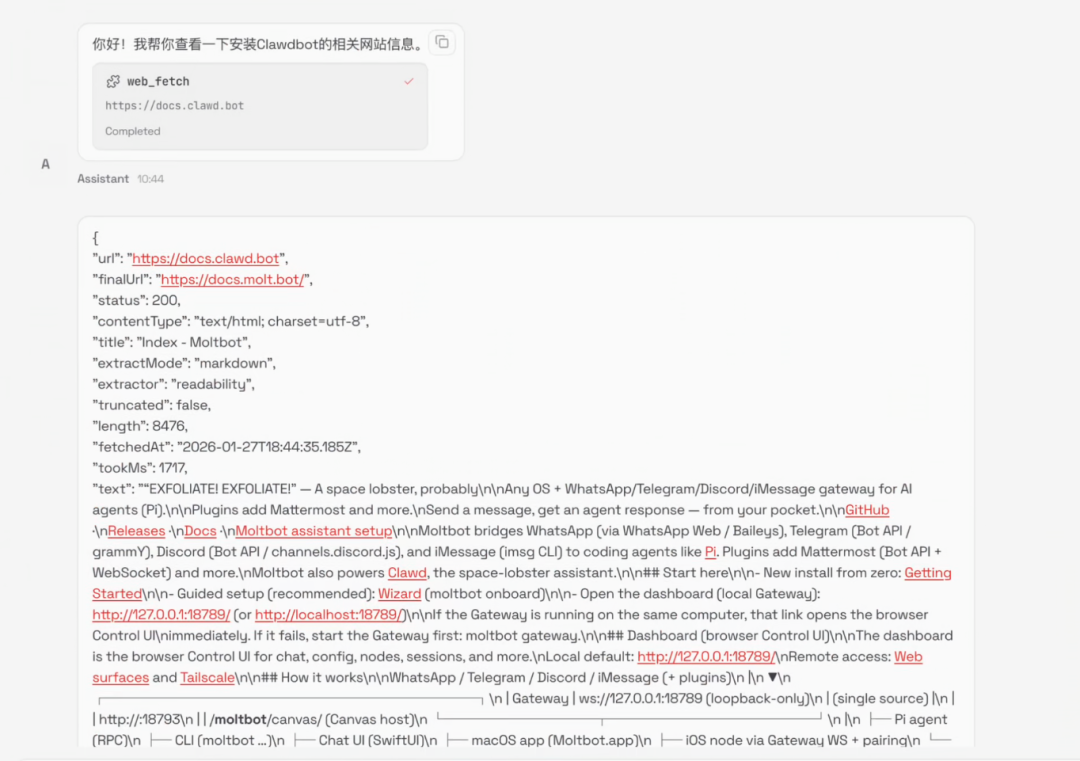Expand the web_fetch tool call card
The height and width of the screenshot is (761, 1080).
[260, 106]
